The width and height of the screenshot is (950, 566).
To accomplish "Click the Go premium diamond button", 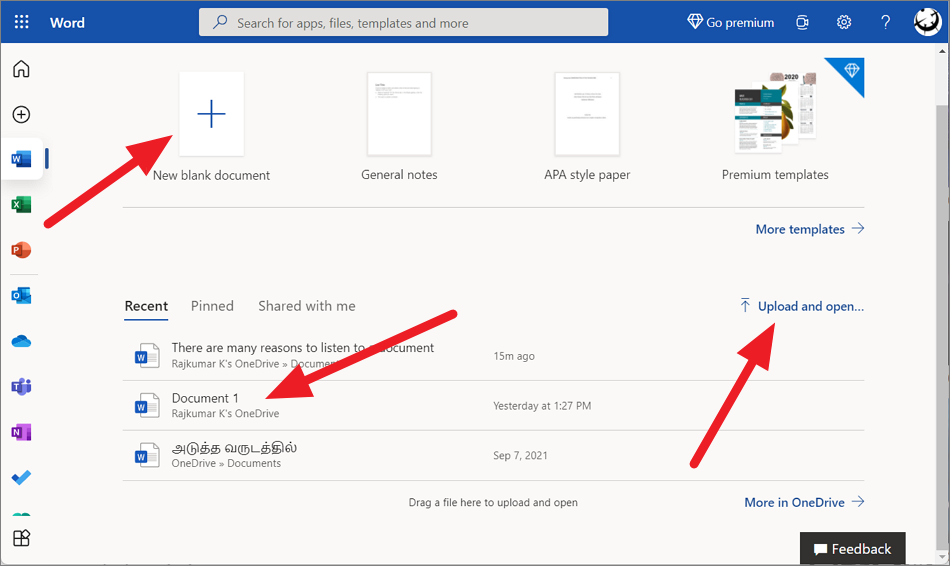I will (731, 22).
